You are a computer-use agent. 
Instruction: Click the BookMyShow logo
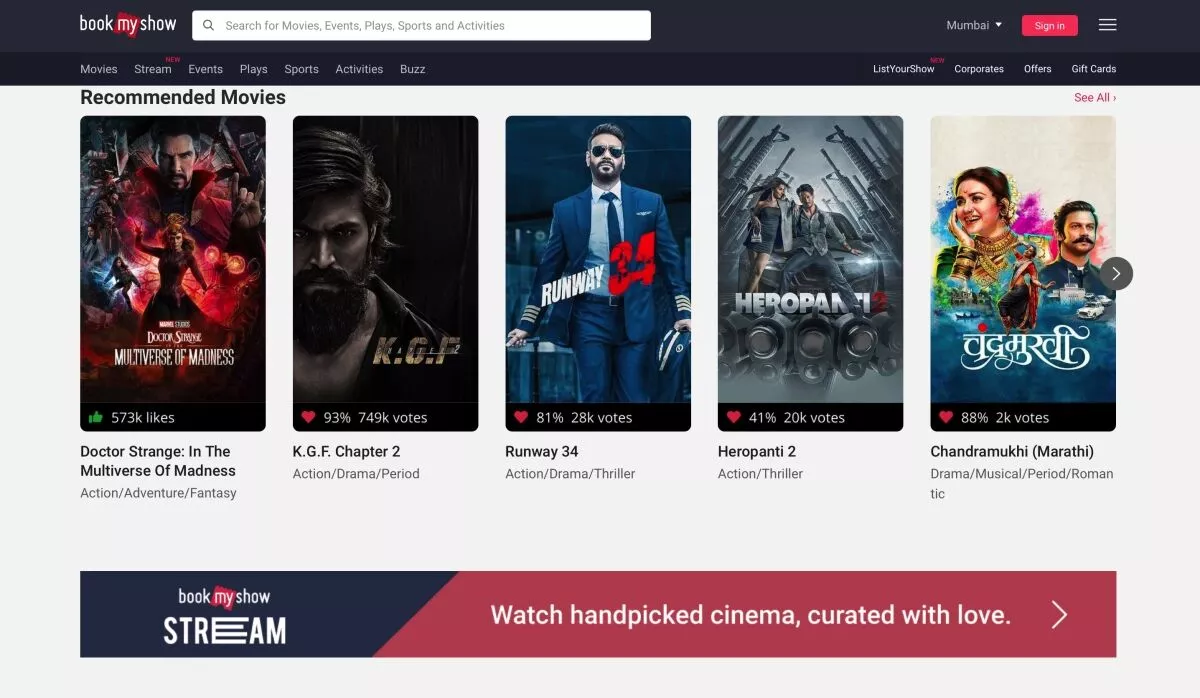click(x=128, y=24)
